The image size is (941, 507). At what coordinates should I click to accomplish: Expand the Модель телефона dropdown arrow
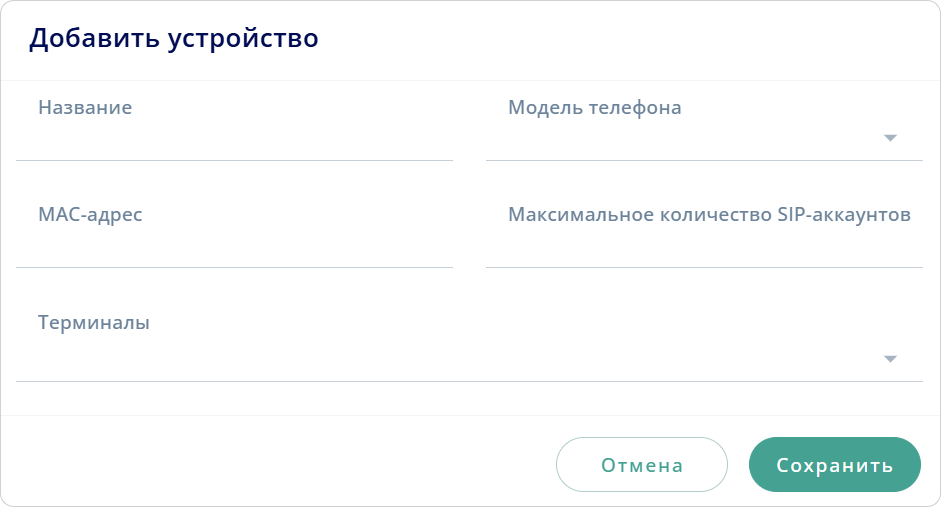891,138
